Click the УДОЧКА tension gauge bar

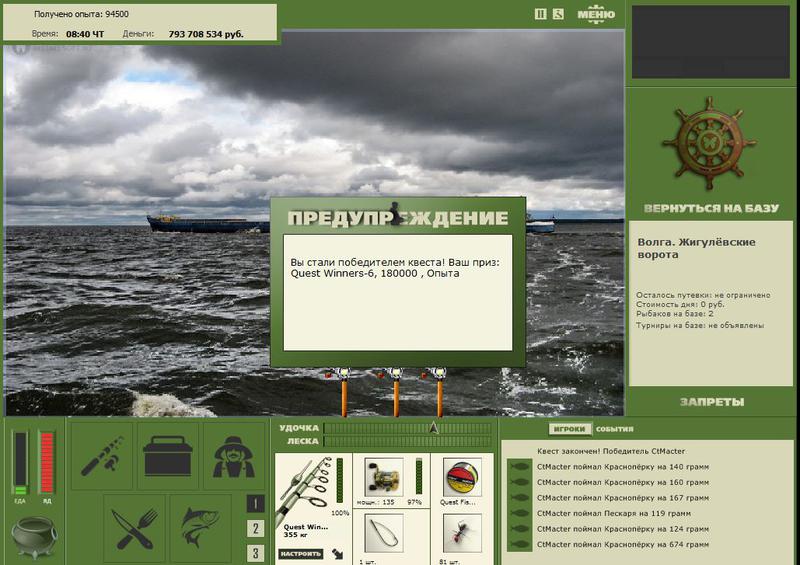[x=407, y=428]
